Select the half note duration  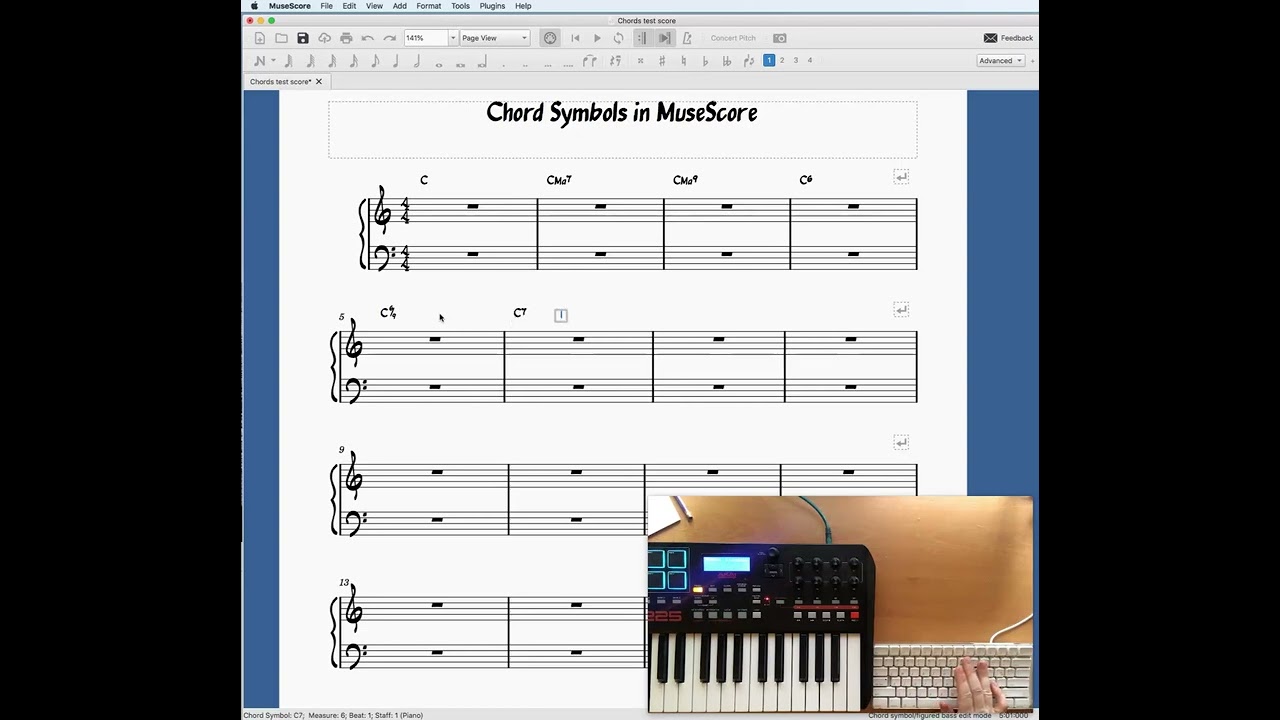[x=417, y=61]
